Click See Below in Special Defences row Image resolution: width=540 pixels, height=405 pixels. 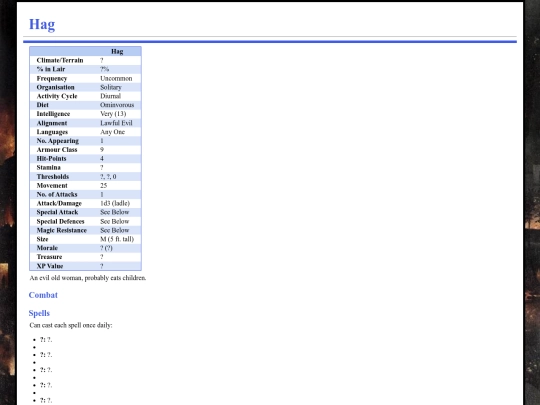115,221
